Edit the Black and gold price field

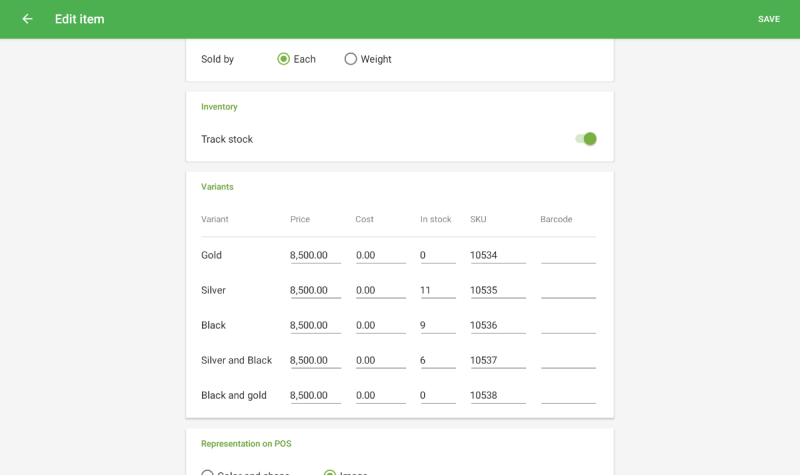coord(315,395)
